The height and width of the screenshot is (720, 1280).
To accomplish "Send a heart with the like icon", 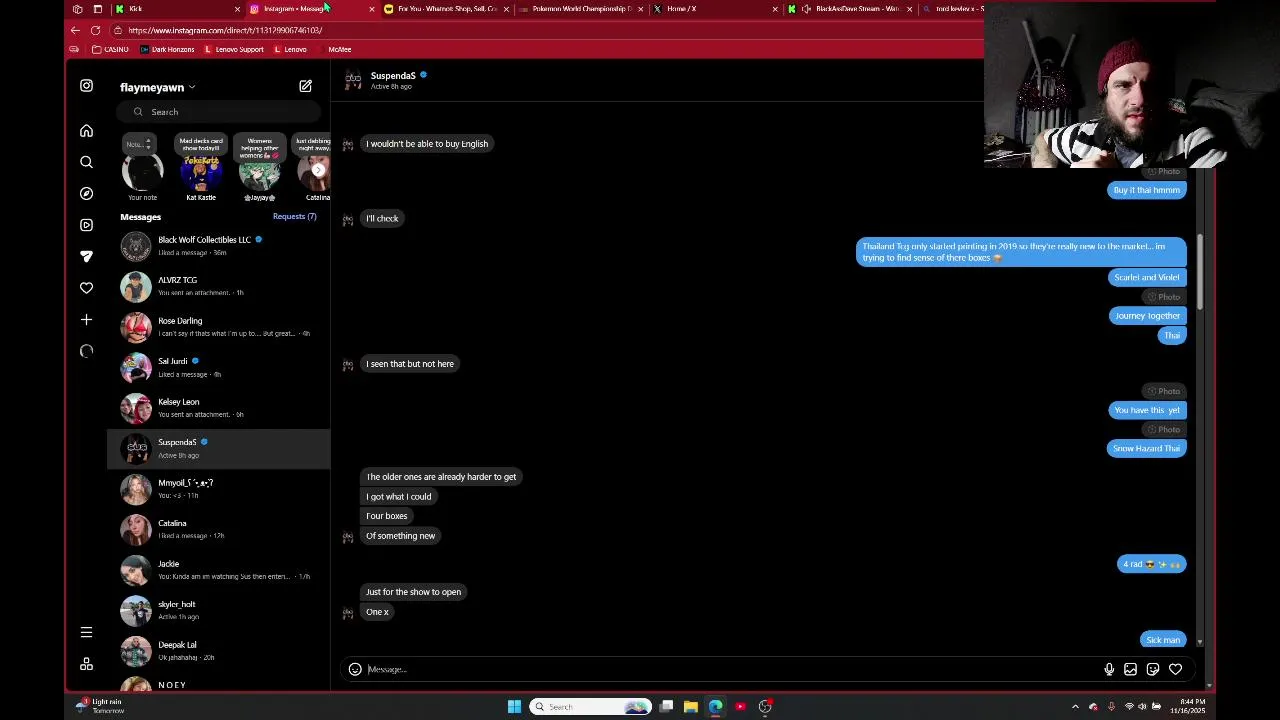I will tap(1176, 669).
